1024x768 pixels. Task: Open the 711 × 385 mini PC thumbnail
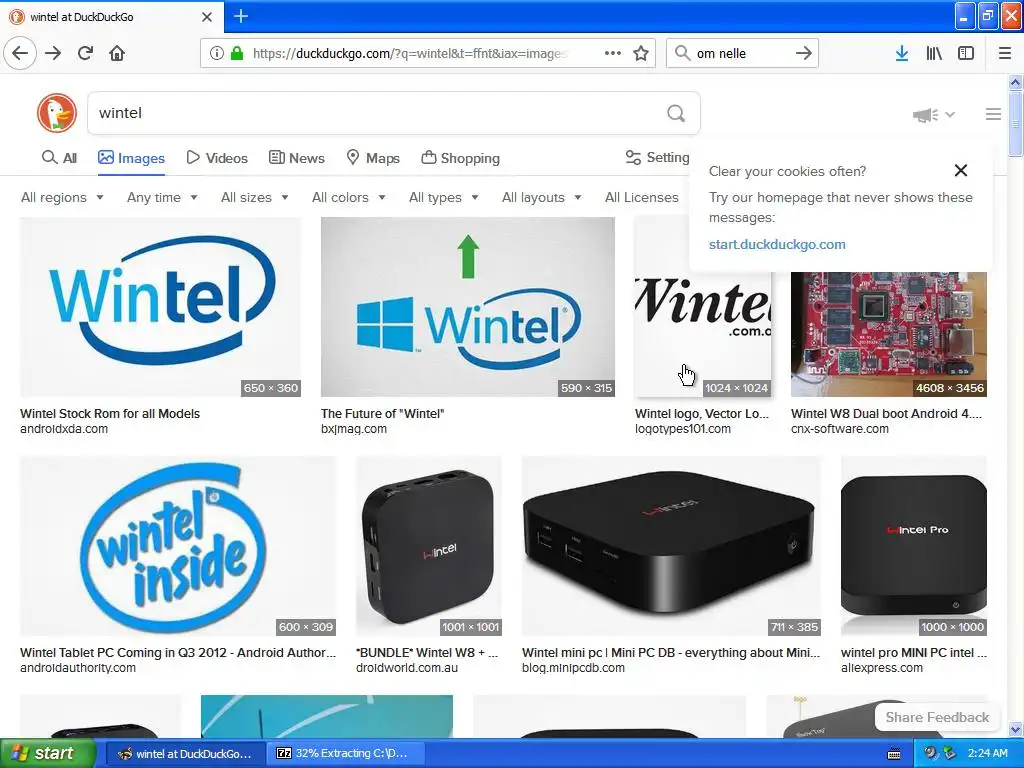(671, 546)
